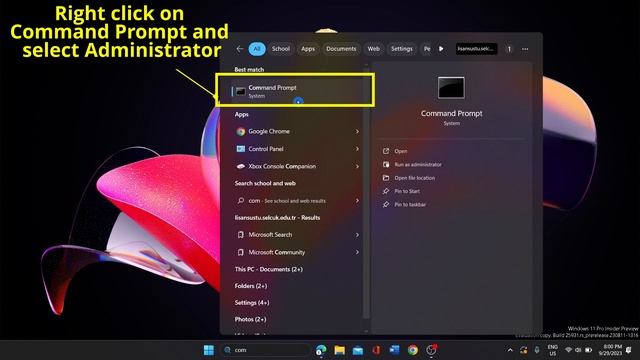Show hidden system tray icons
This screenshot has height=360, width=640.
tap(510, 350)
